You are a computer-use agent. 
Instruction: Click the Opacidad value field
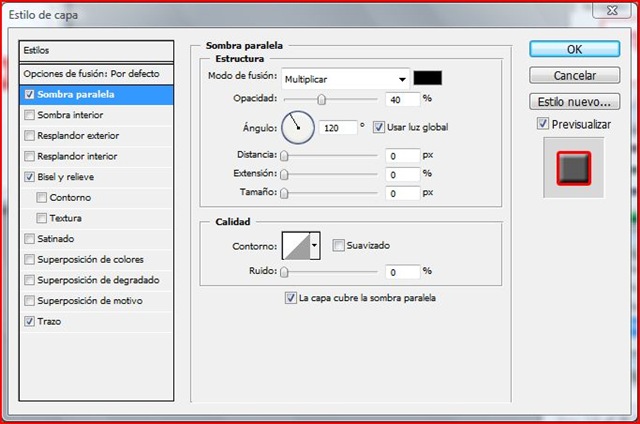click(402, 100)
